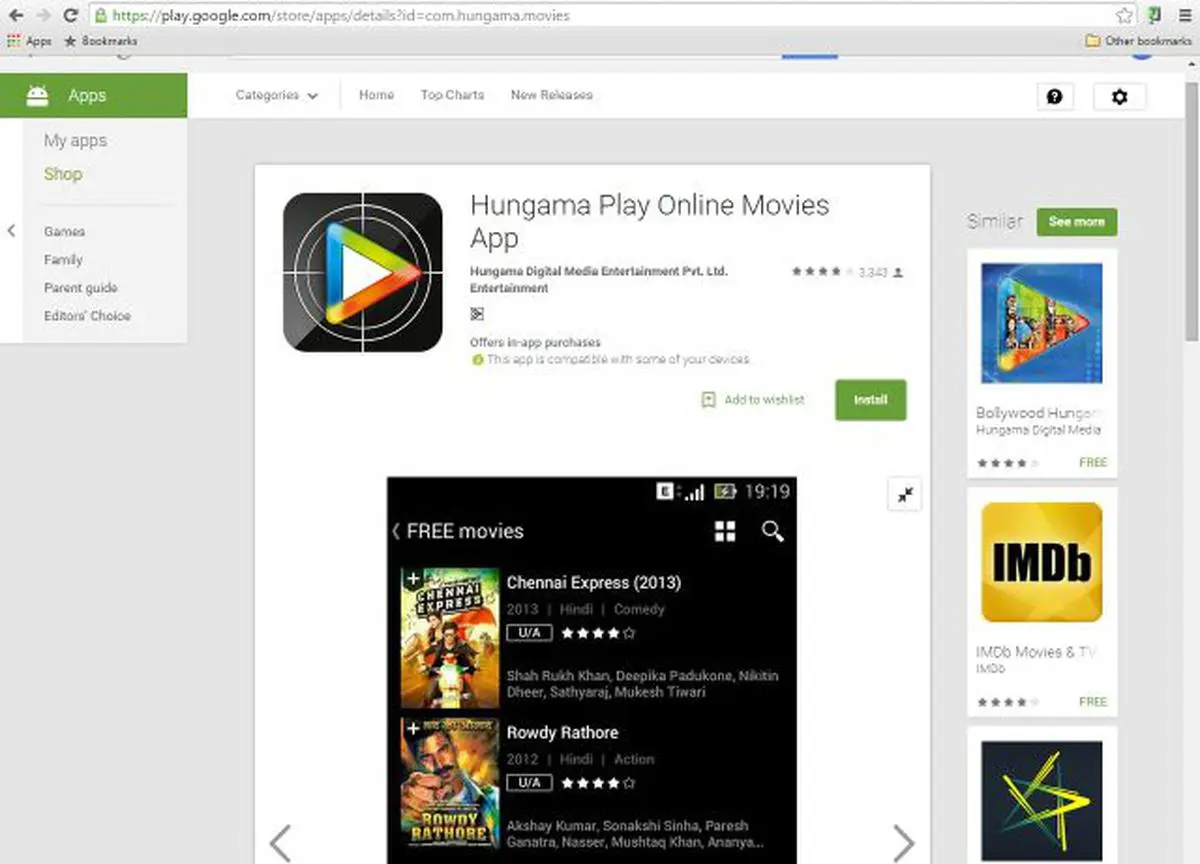Show the previous screenshot with left arrow

[x=281, y=843]
